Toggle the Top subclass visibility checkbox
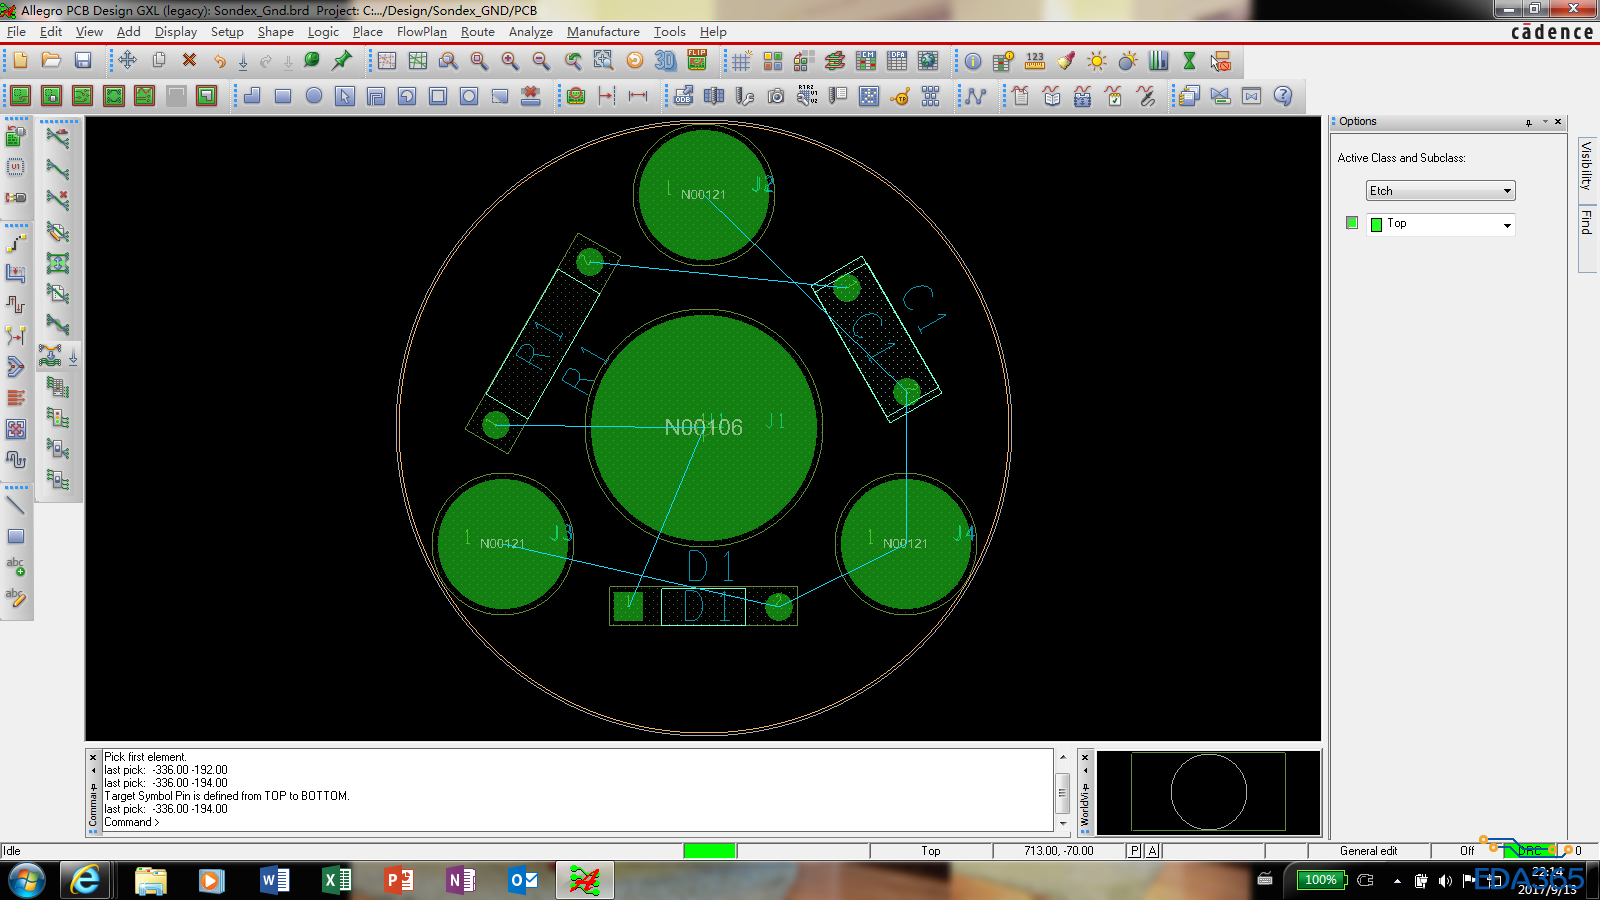 pyautogui.click(x=1352, y=223)
